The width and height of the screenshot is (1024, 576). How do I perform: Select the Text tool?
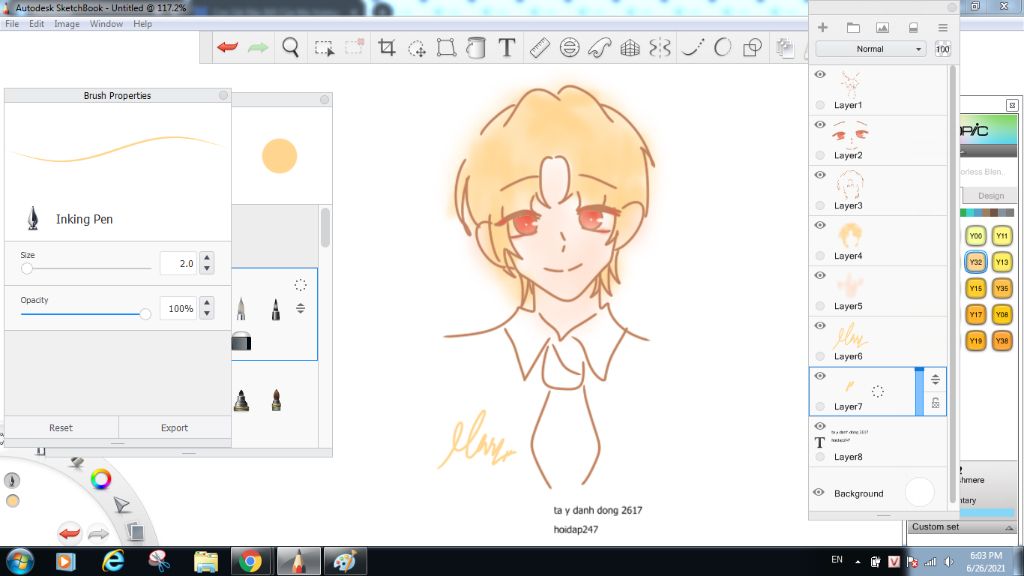pos(507,48)
